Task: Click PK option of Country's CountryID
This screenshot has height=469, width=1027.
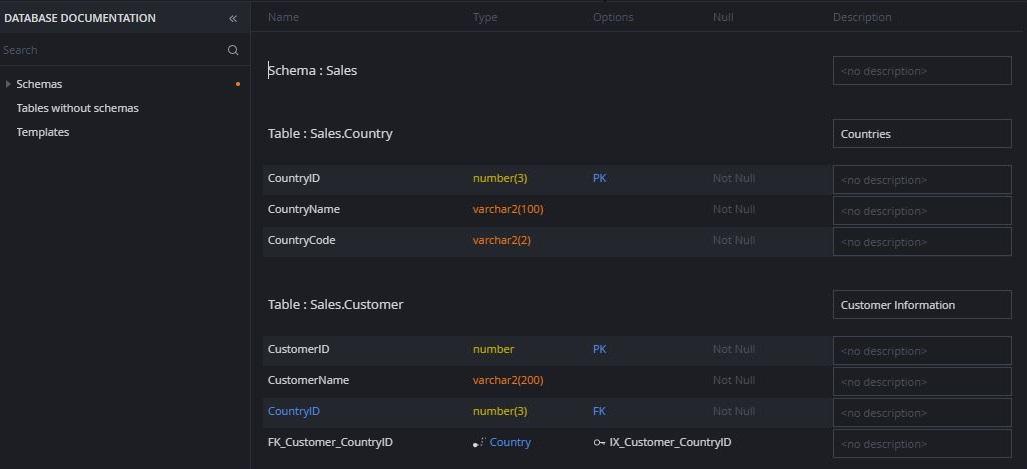Action: click(599, 178)
